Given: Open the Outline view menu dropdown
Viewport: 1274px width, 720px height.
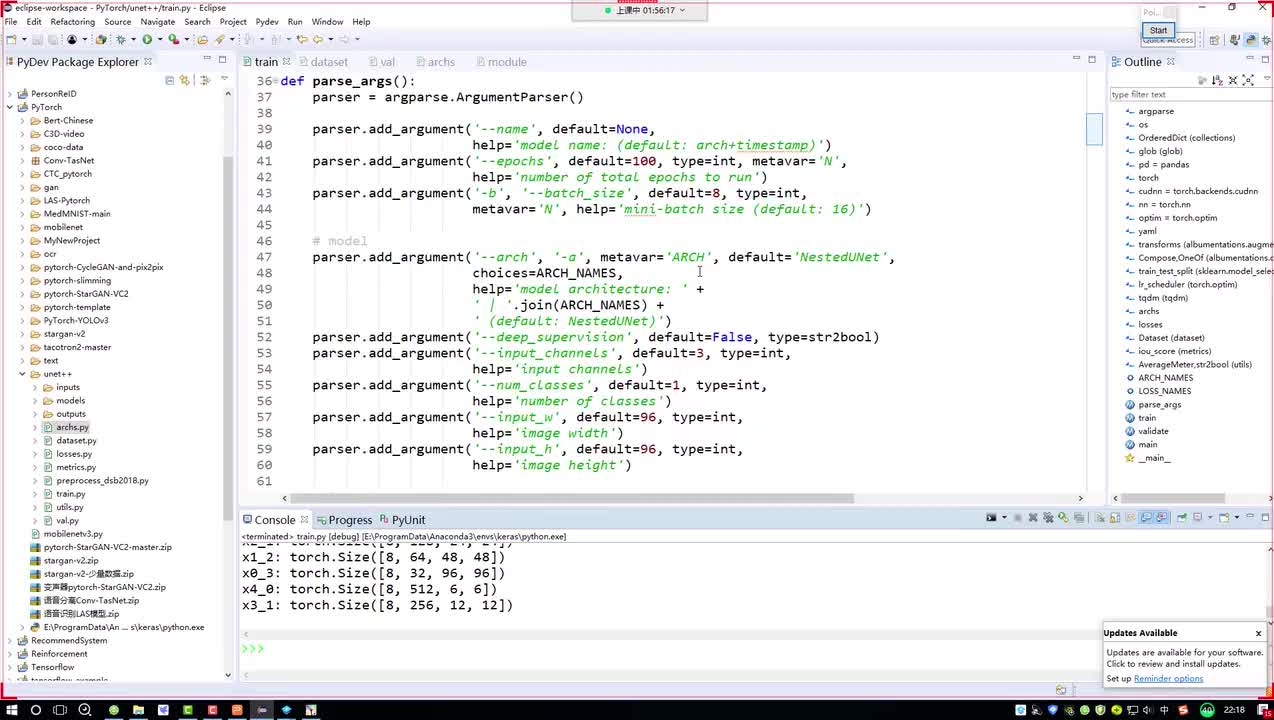Looking at the screenshot, I should (1266, 78).
